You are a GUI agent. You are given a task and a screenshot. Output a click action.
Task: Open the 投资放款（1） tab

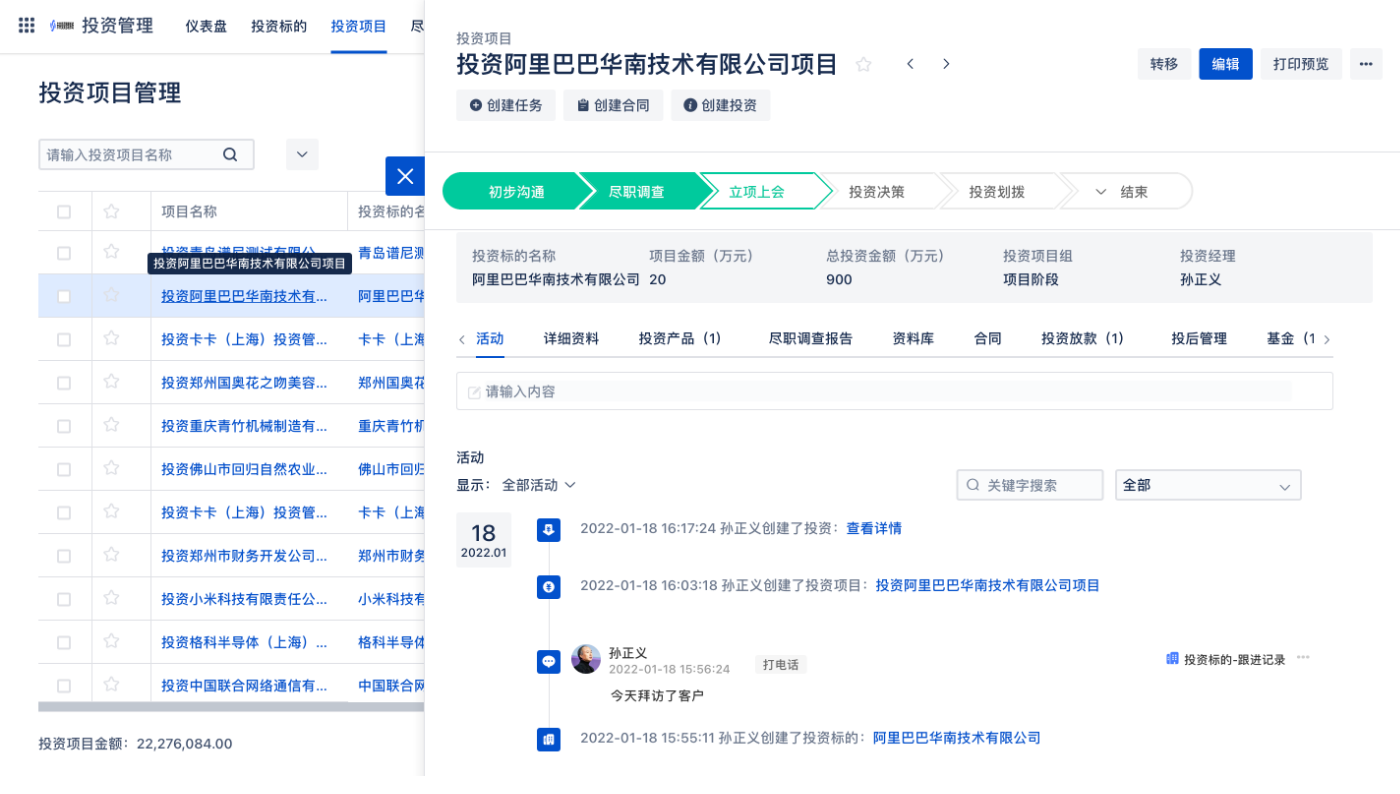(1083, 339)
